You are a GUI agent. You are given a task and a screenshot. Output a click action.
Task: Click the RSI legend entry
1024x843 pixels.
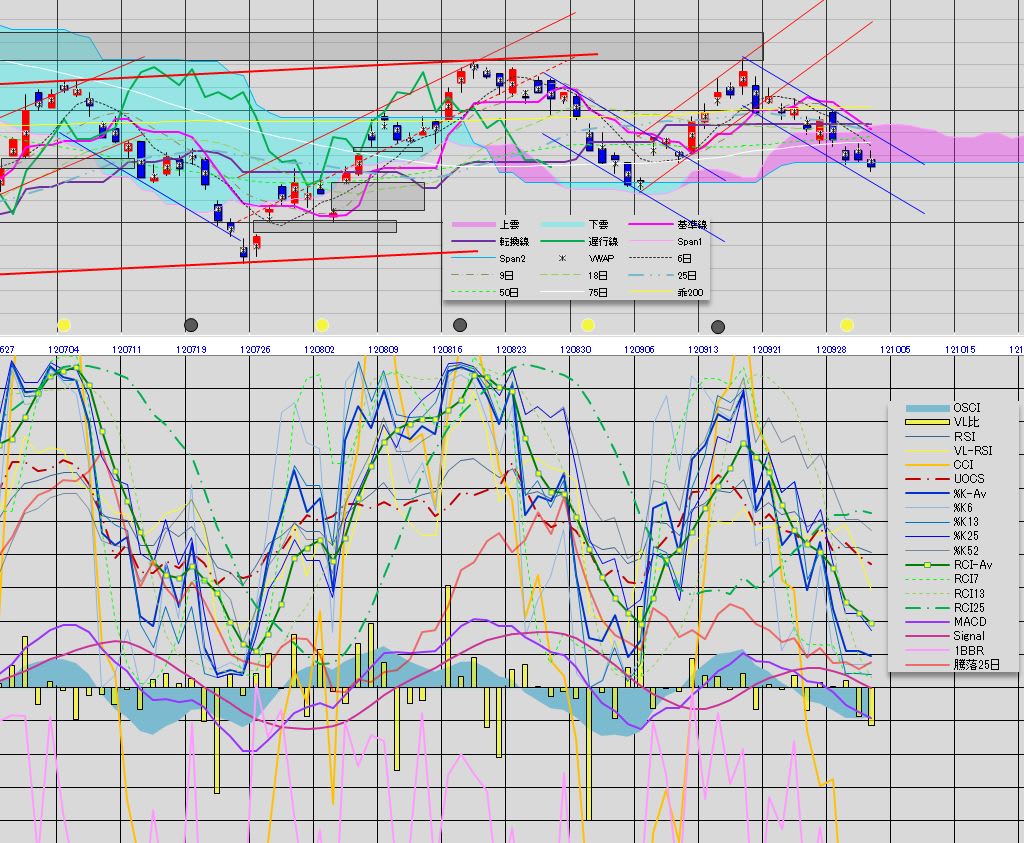click(964, 436)
